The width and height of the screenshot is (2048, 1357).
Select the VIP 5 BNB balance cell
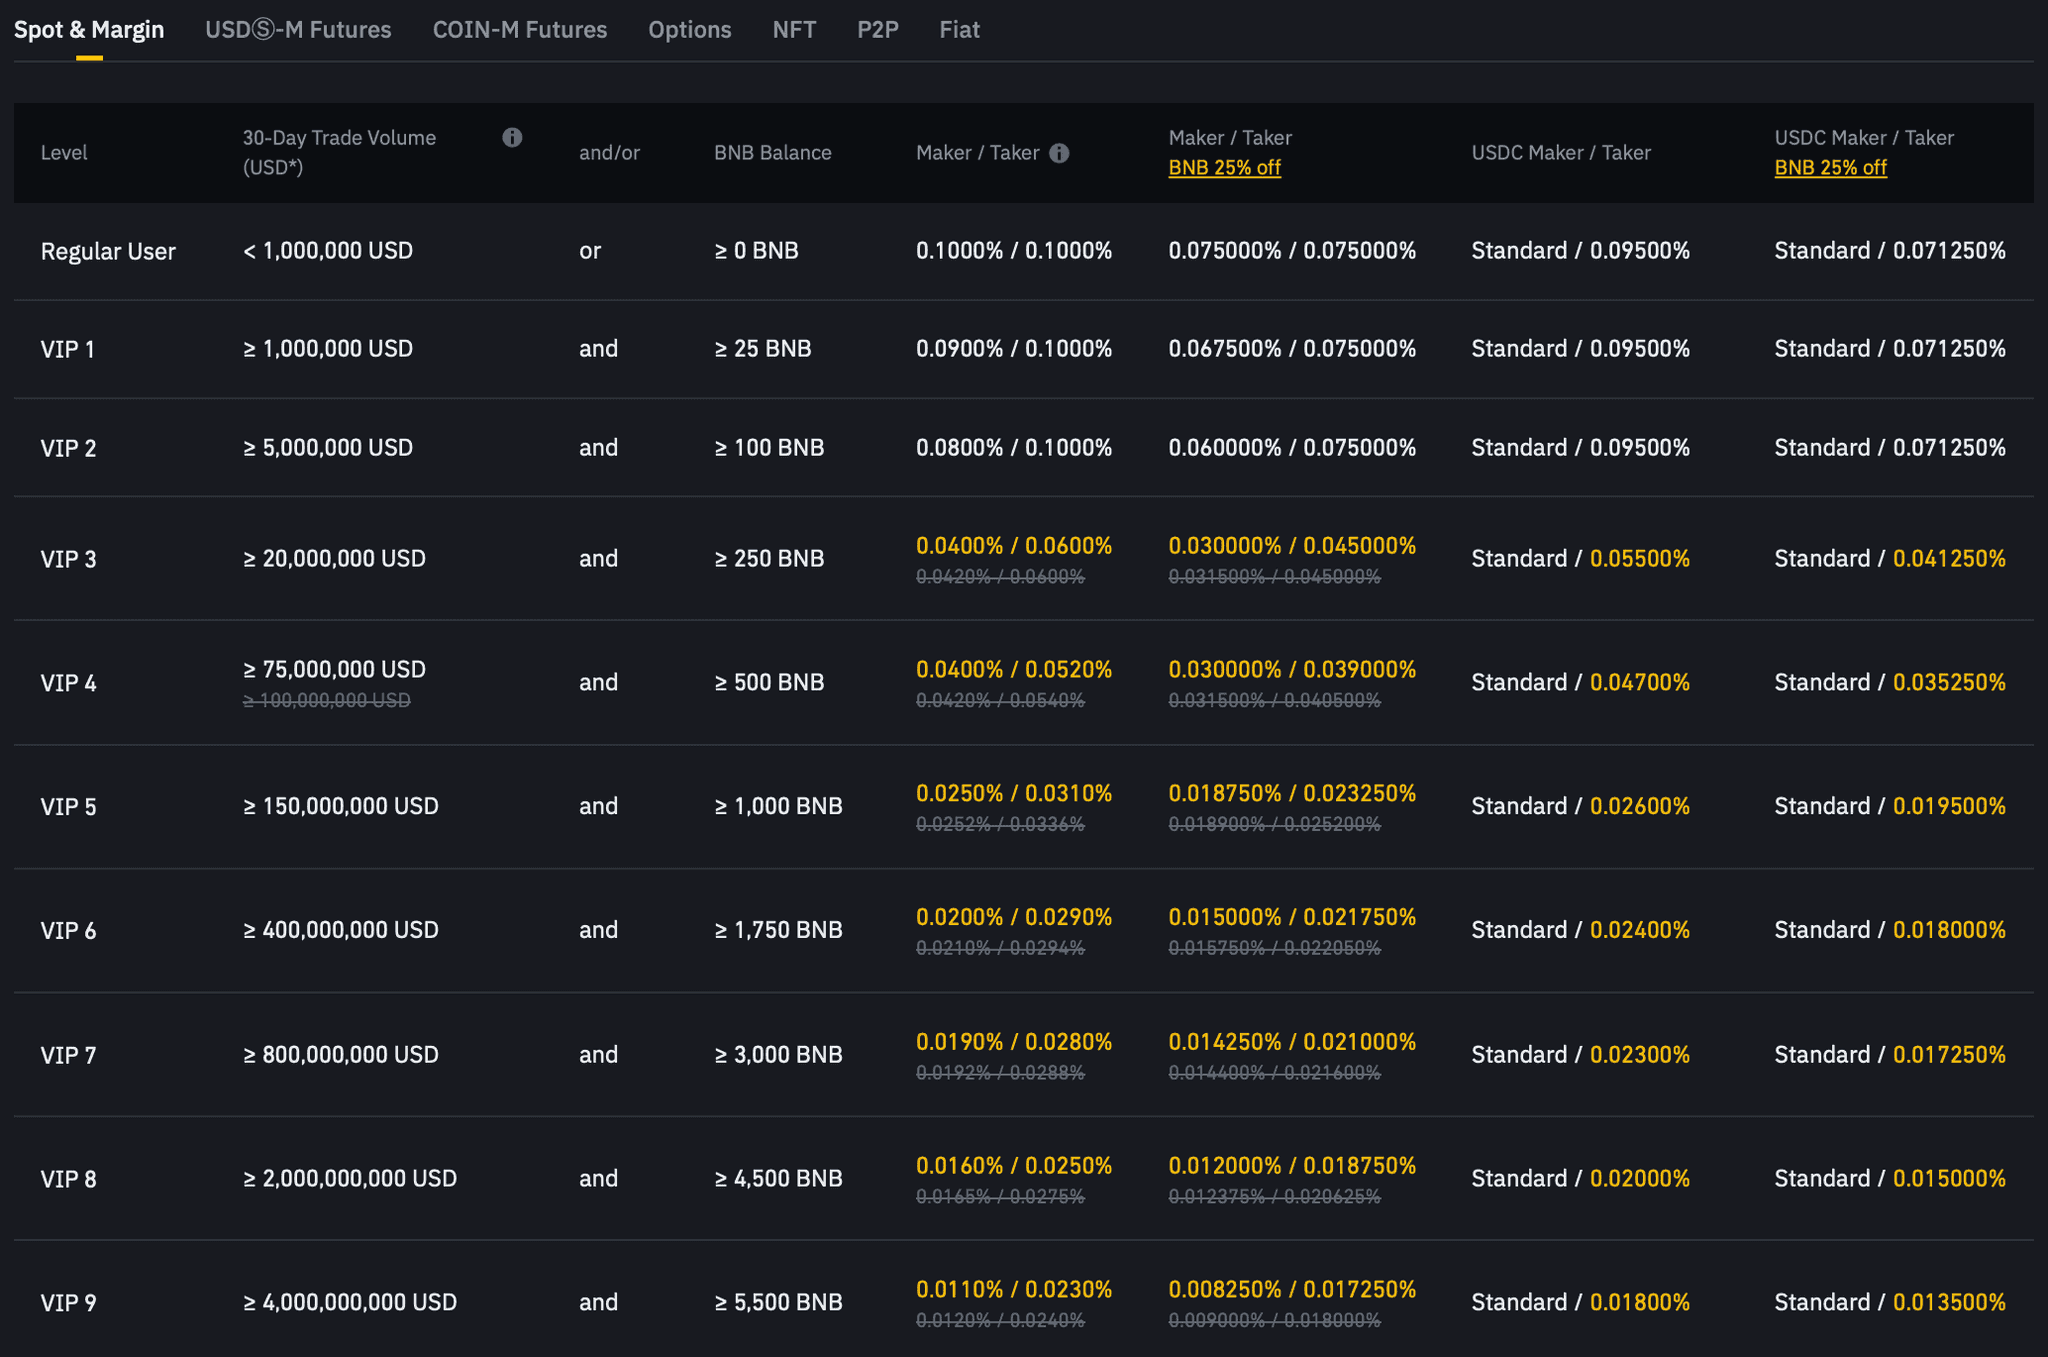point(779,805)
